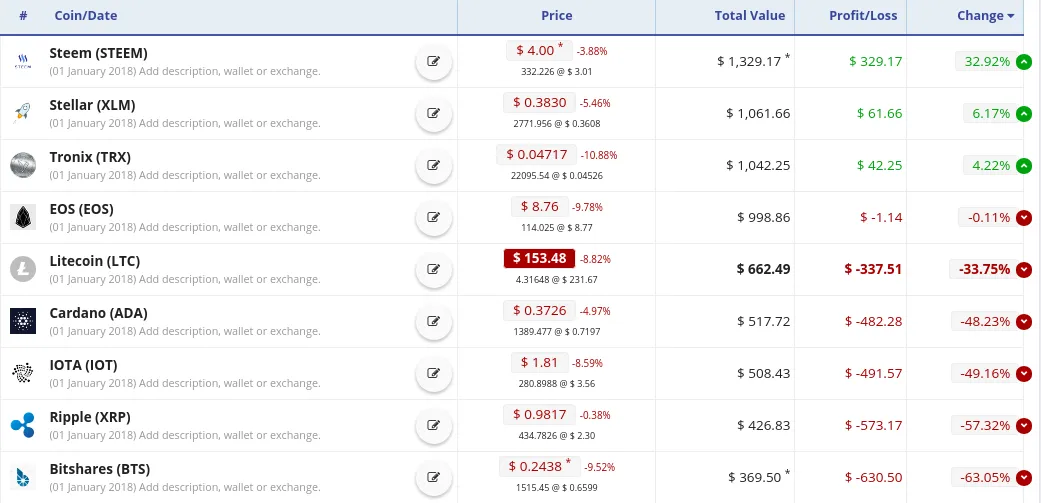The height and width of the screenshot is (503, 1041).
Task: Click the EOS coin logo
Action: [x=23, y=217]
